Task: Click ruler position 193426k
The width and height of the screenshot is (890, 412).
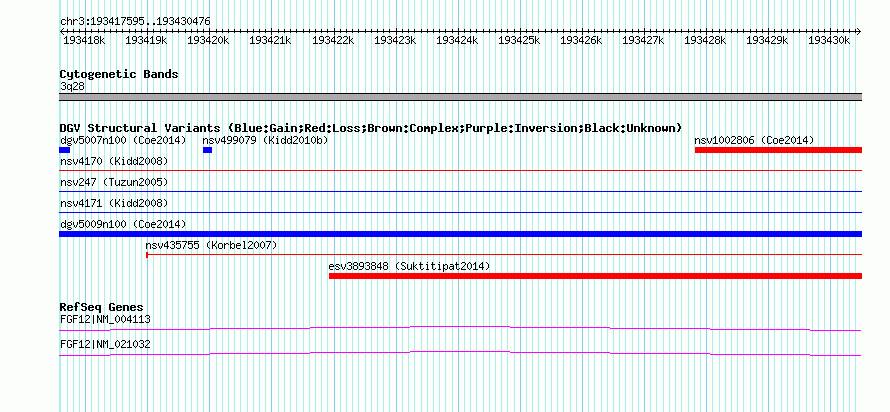Action: tap(581, 40)
